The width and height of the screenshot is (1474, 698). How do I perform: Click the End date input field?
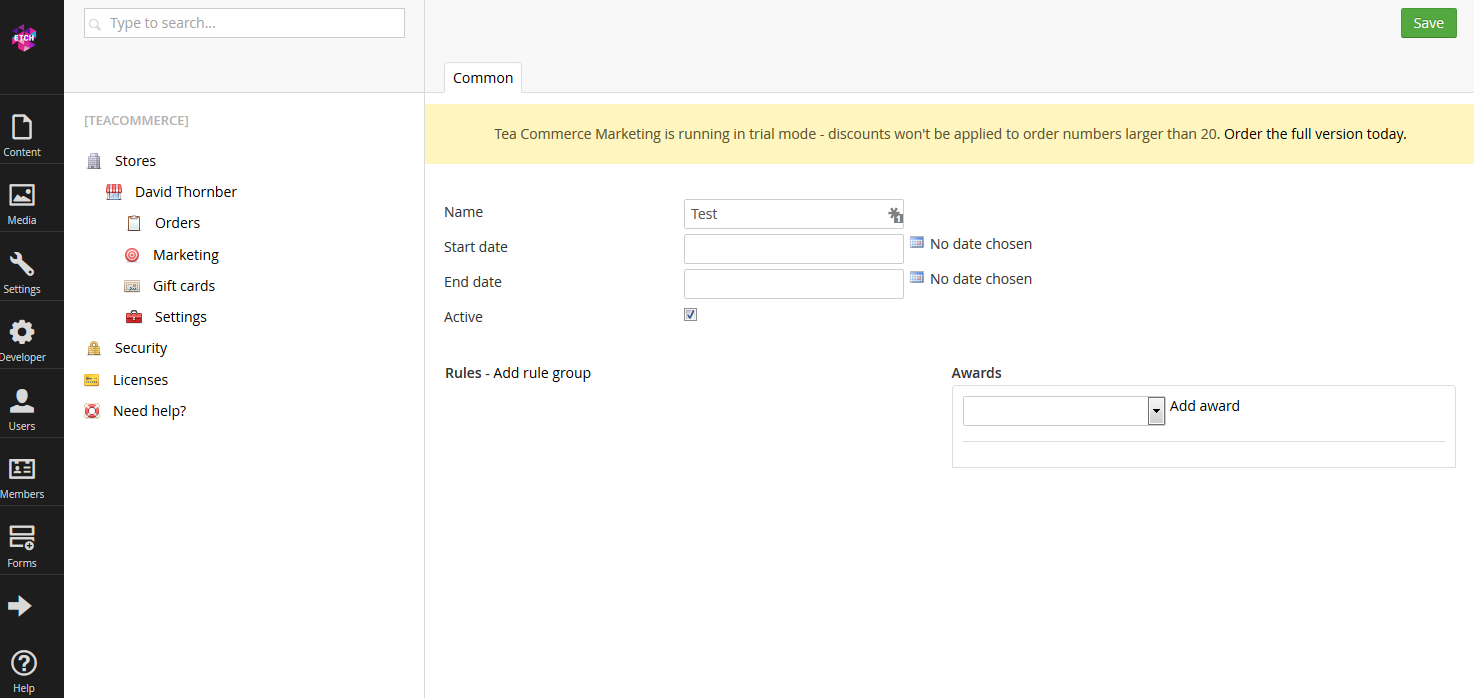click(x=794, y=284)
